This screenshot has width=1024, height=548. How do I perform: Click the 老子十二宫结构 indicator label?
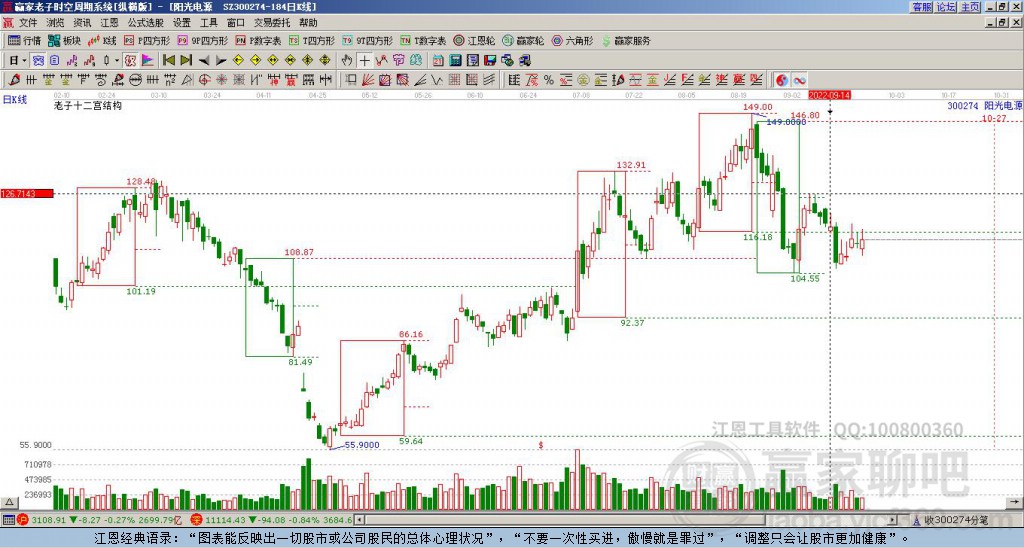pos(88,105)
